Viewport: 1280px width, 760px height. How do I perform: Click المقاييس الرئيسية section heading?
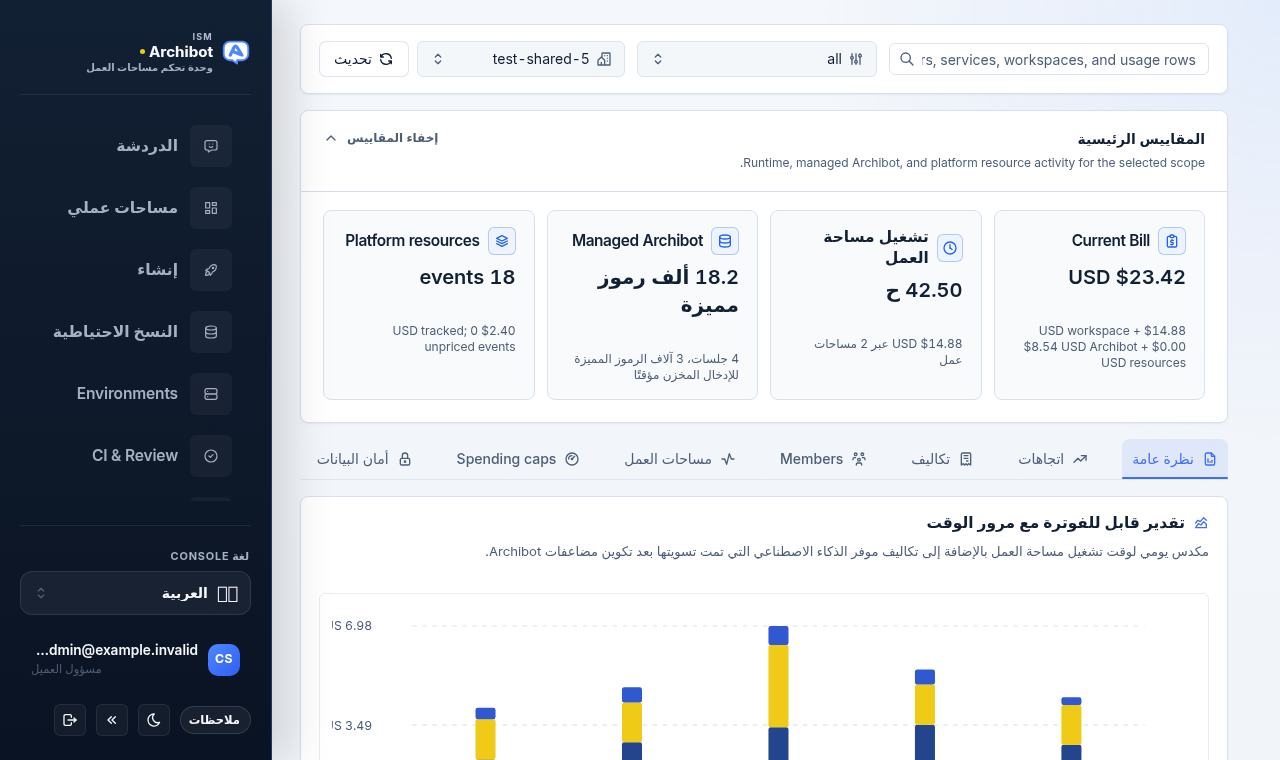1141,139
